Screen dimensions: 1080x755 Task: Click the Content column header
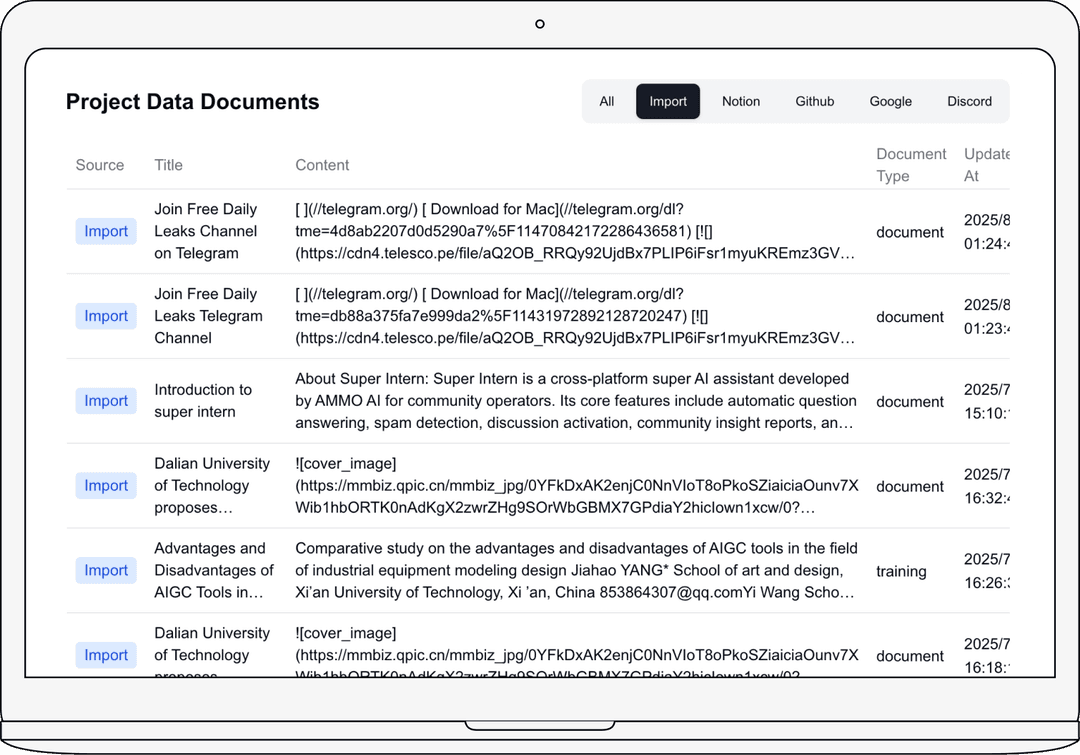(322, 165)
